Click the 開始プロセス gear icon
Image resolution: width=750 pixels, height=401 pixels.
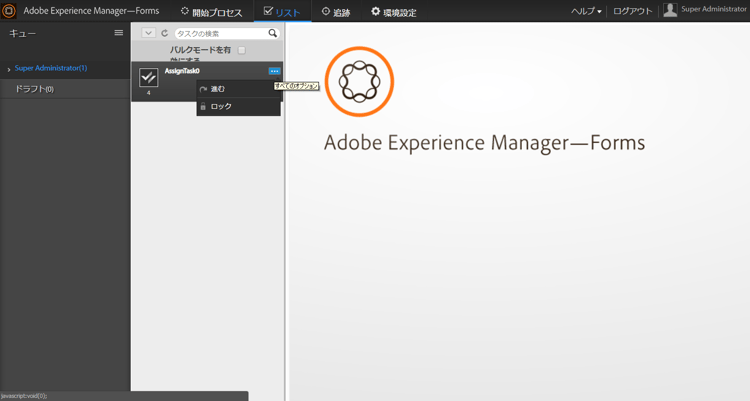click(x=185, y=11)
